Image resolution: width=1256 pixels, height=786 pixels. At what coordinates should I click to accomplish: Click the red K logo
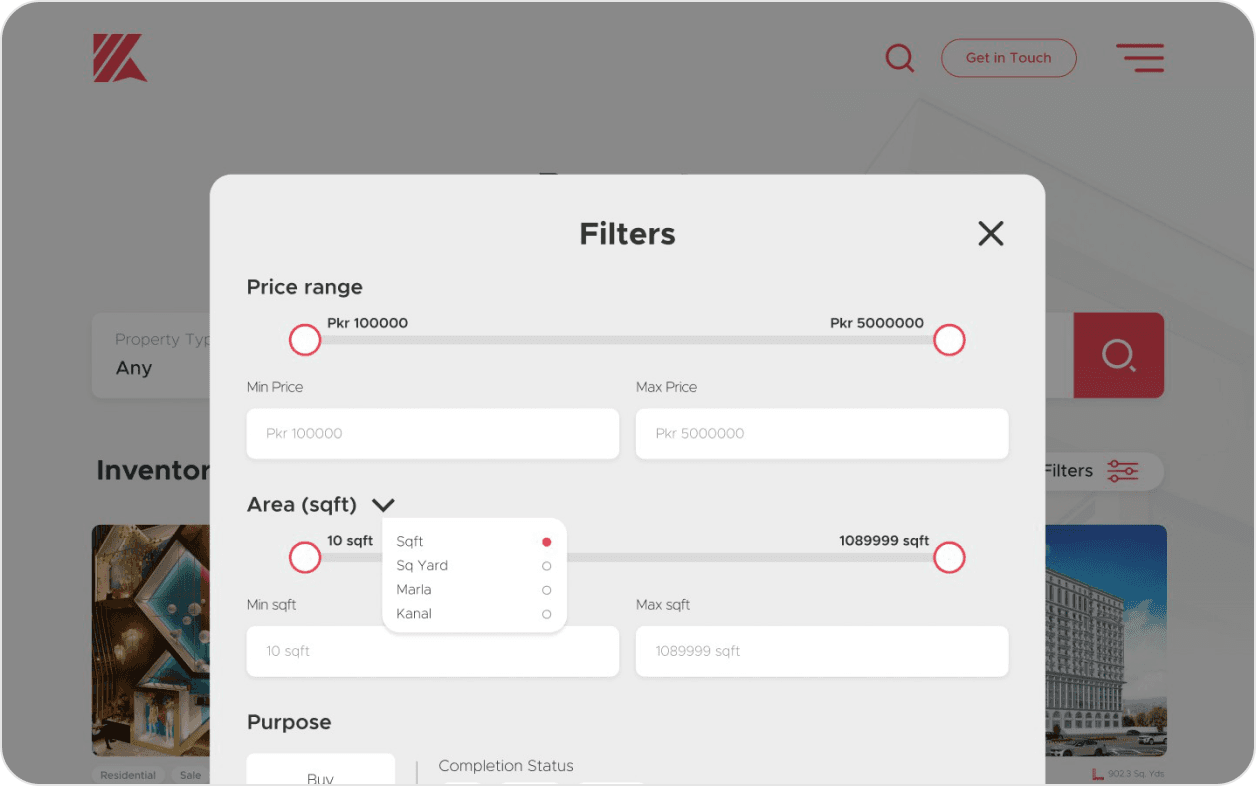(x=120, y=58)
